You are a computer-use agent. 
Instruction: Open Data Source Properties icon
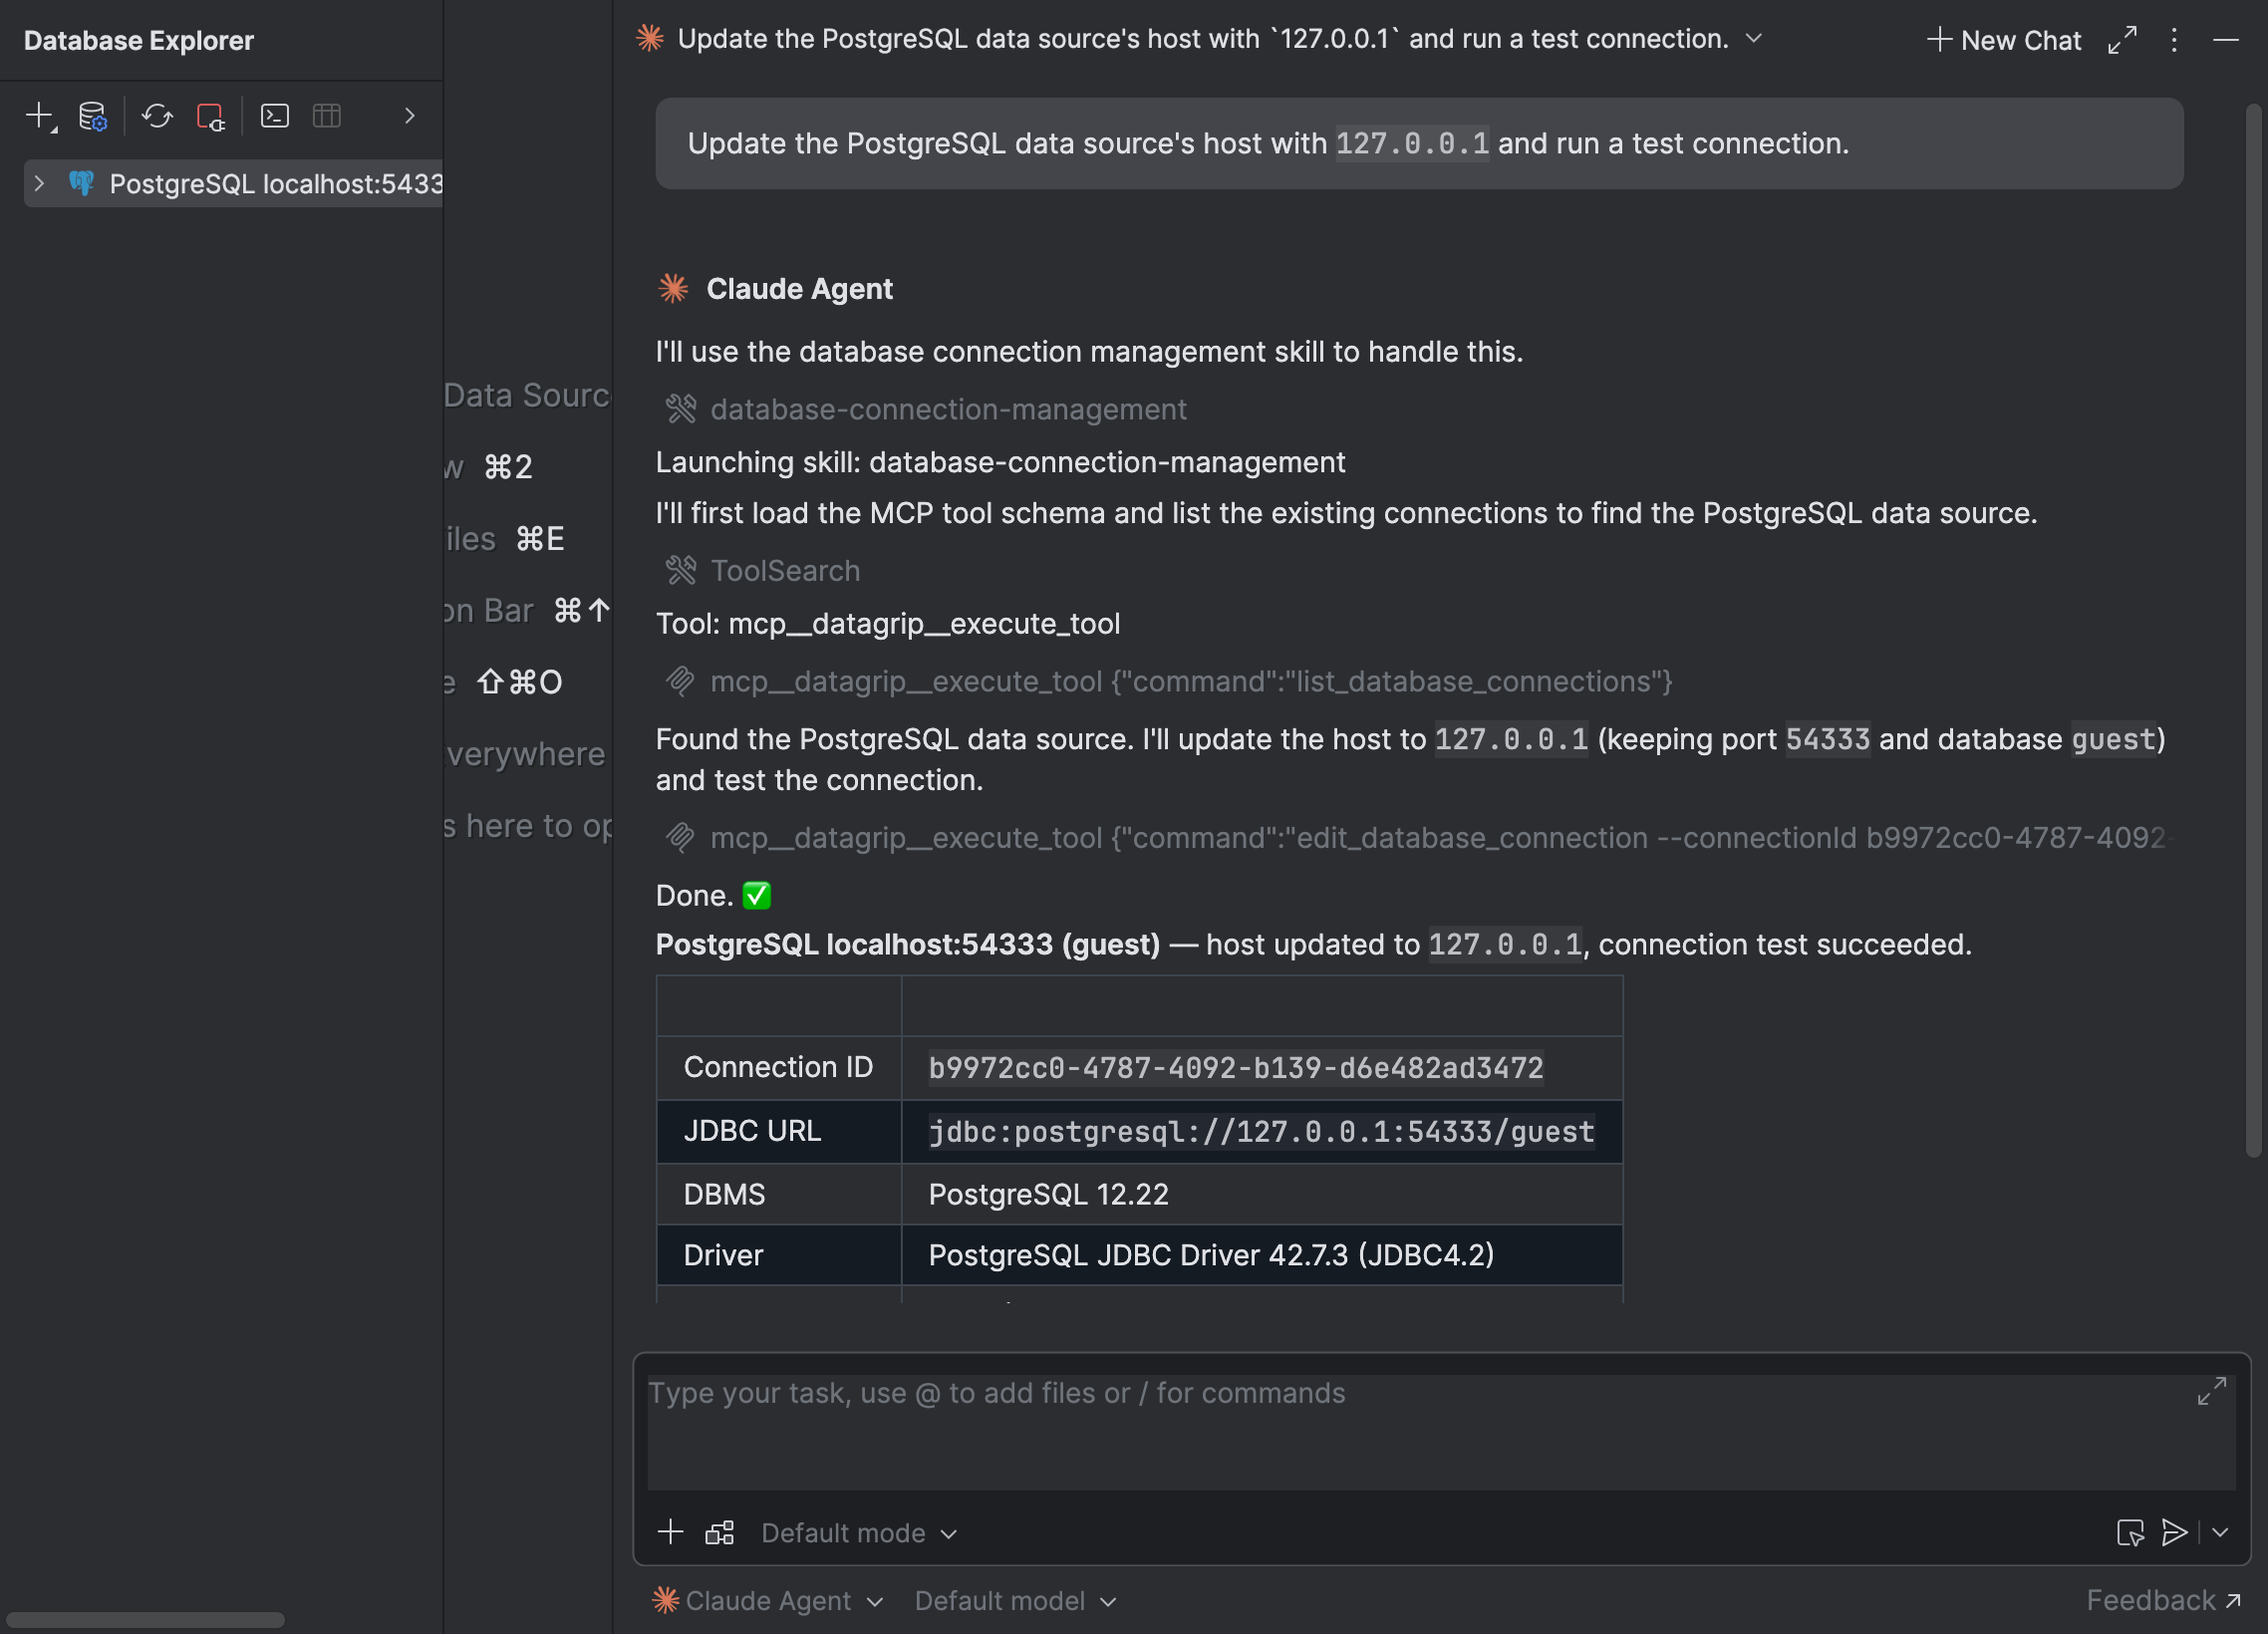[93, 116]
